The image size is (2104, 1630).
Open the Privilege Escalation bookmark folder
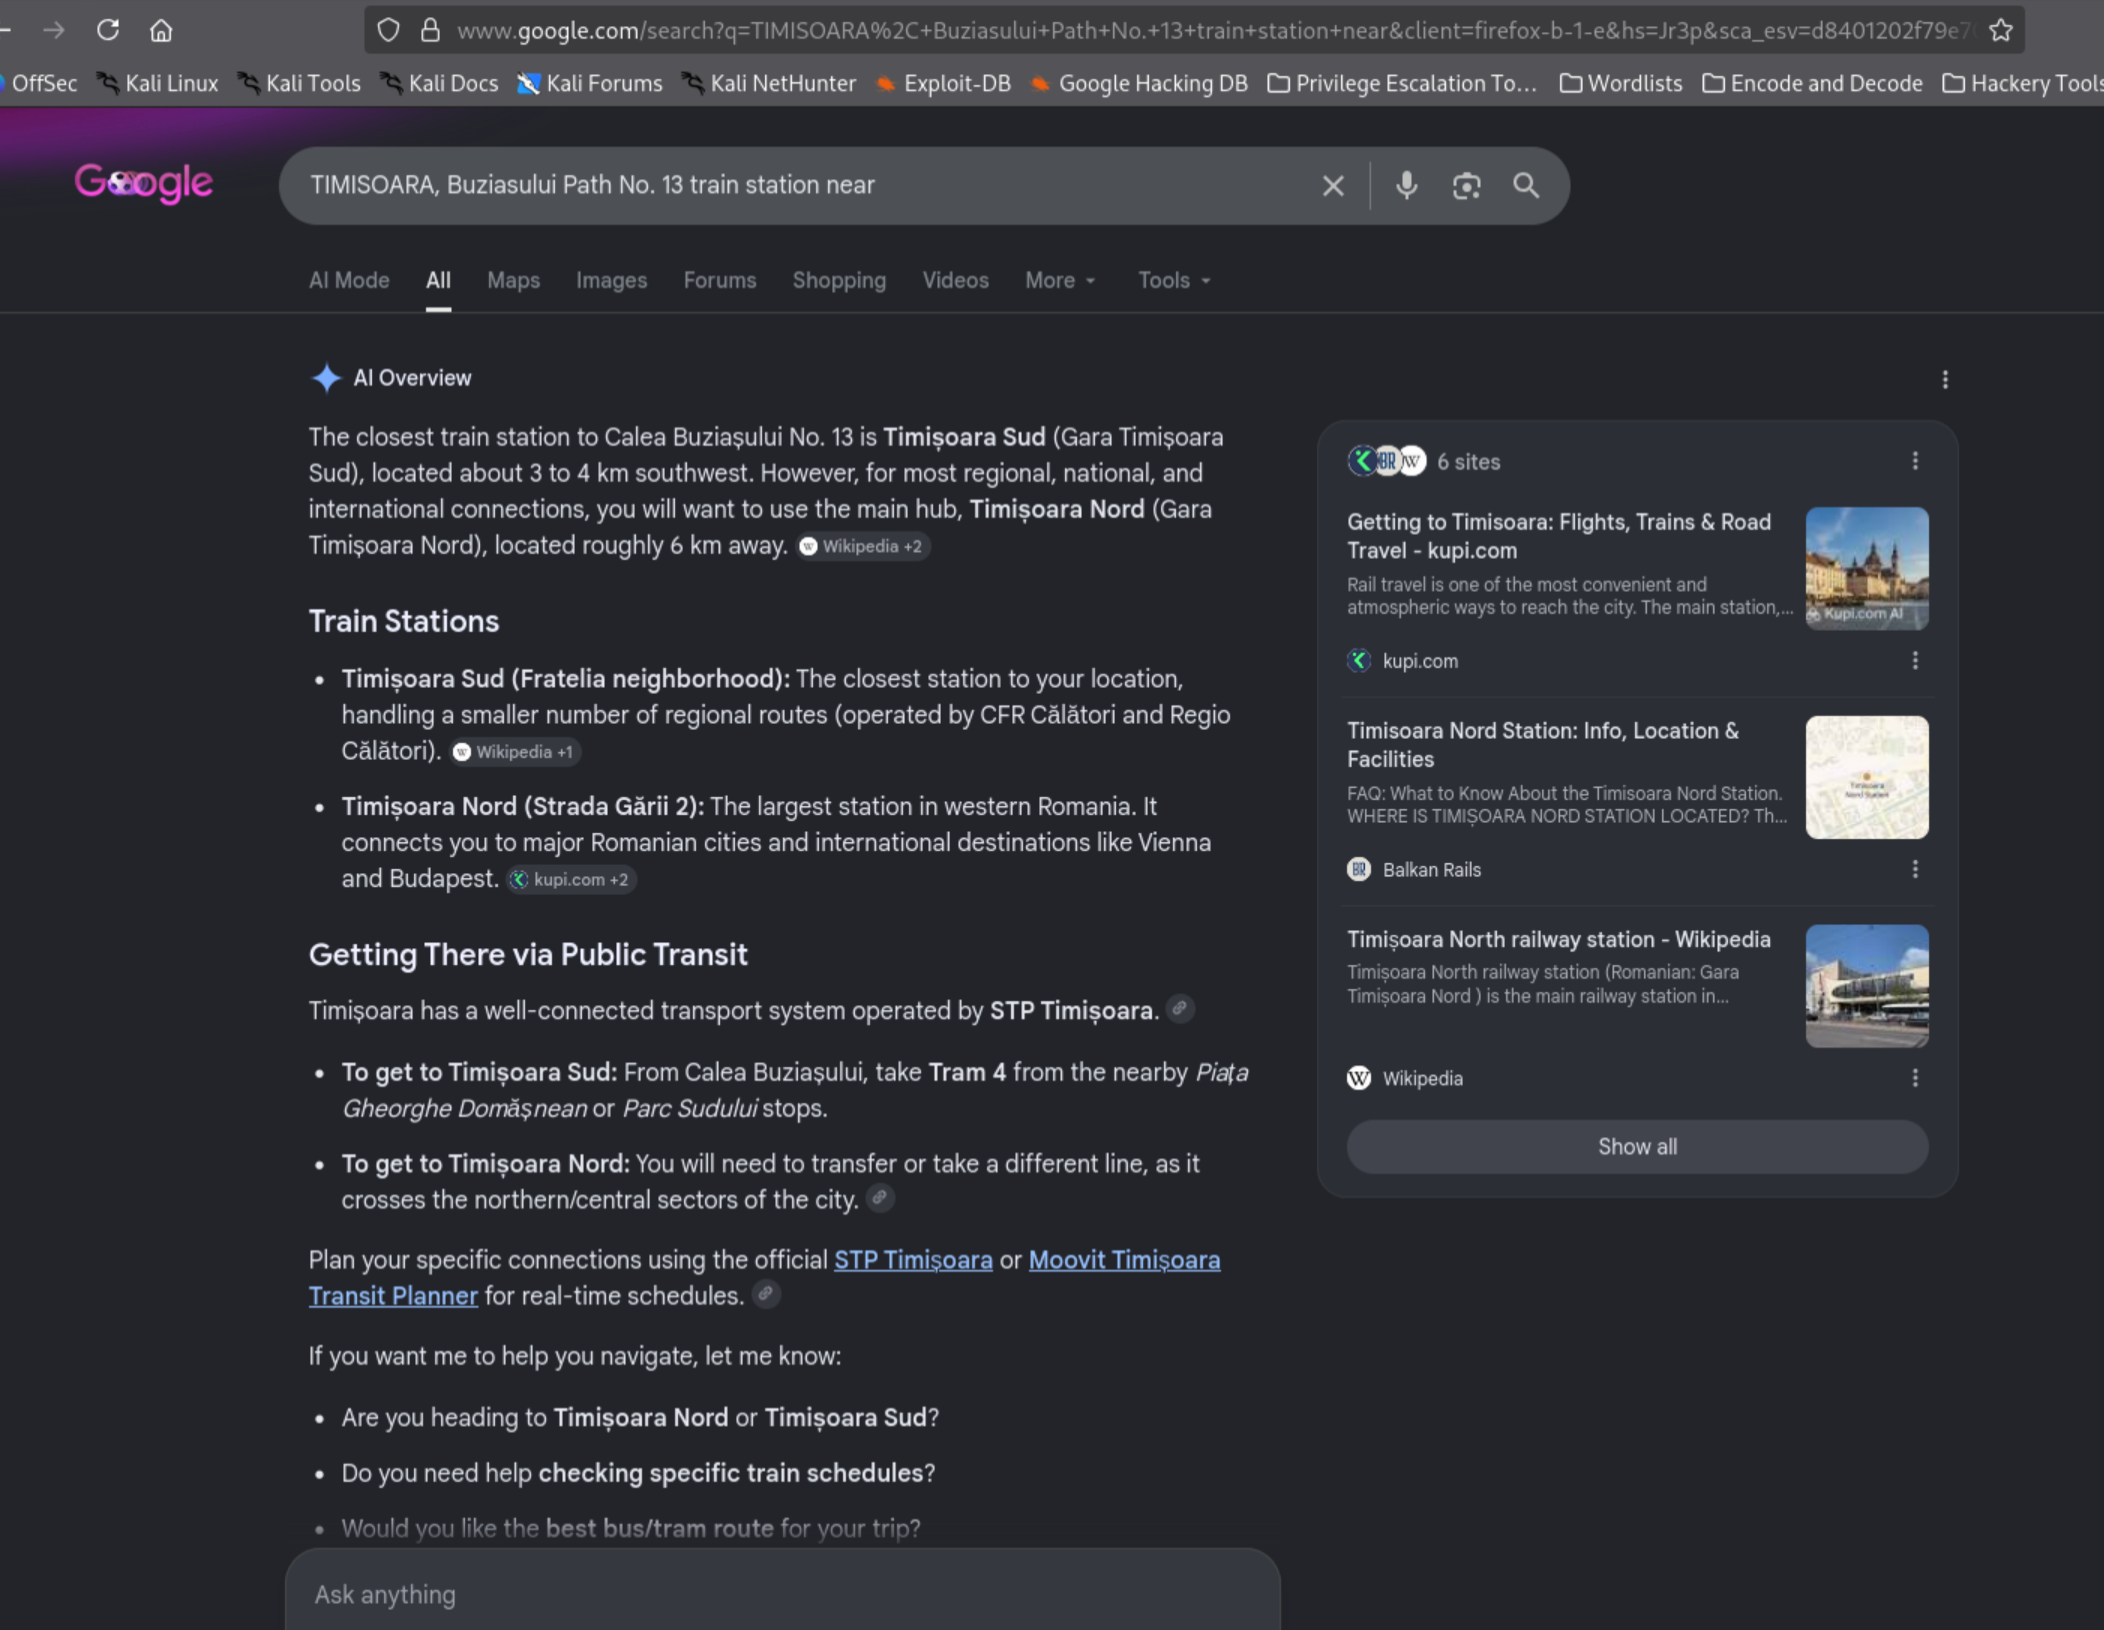pos(1402,83)
